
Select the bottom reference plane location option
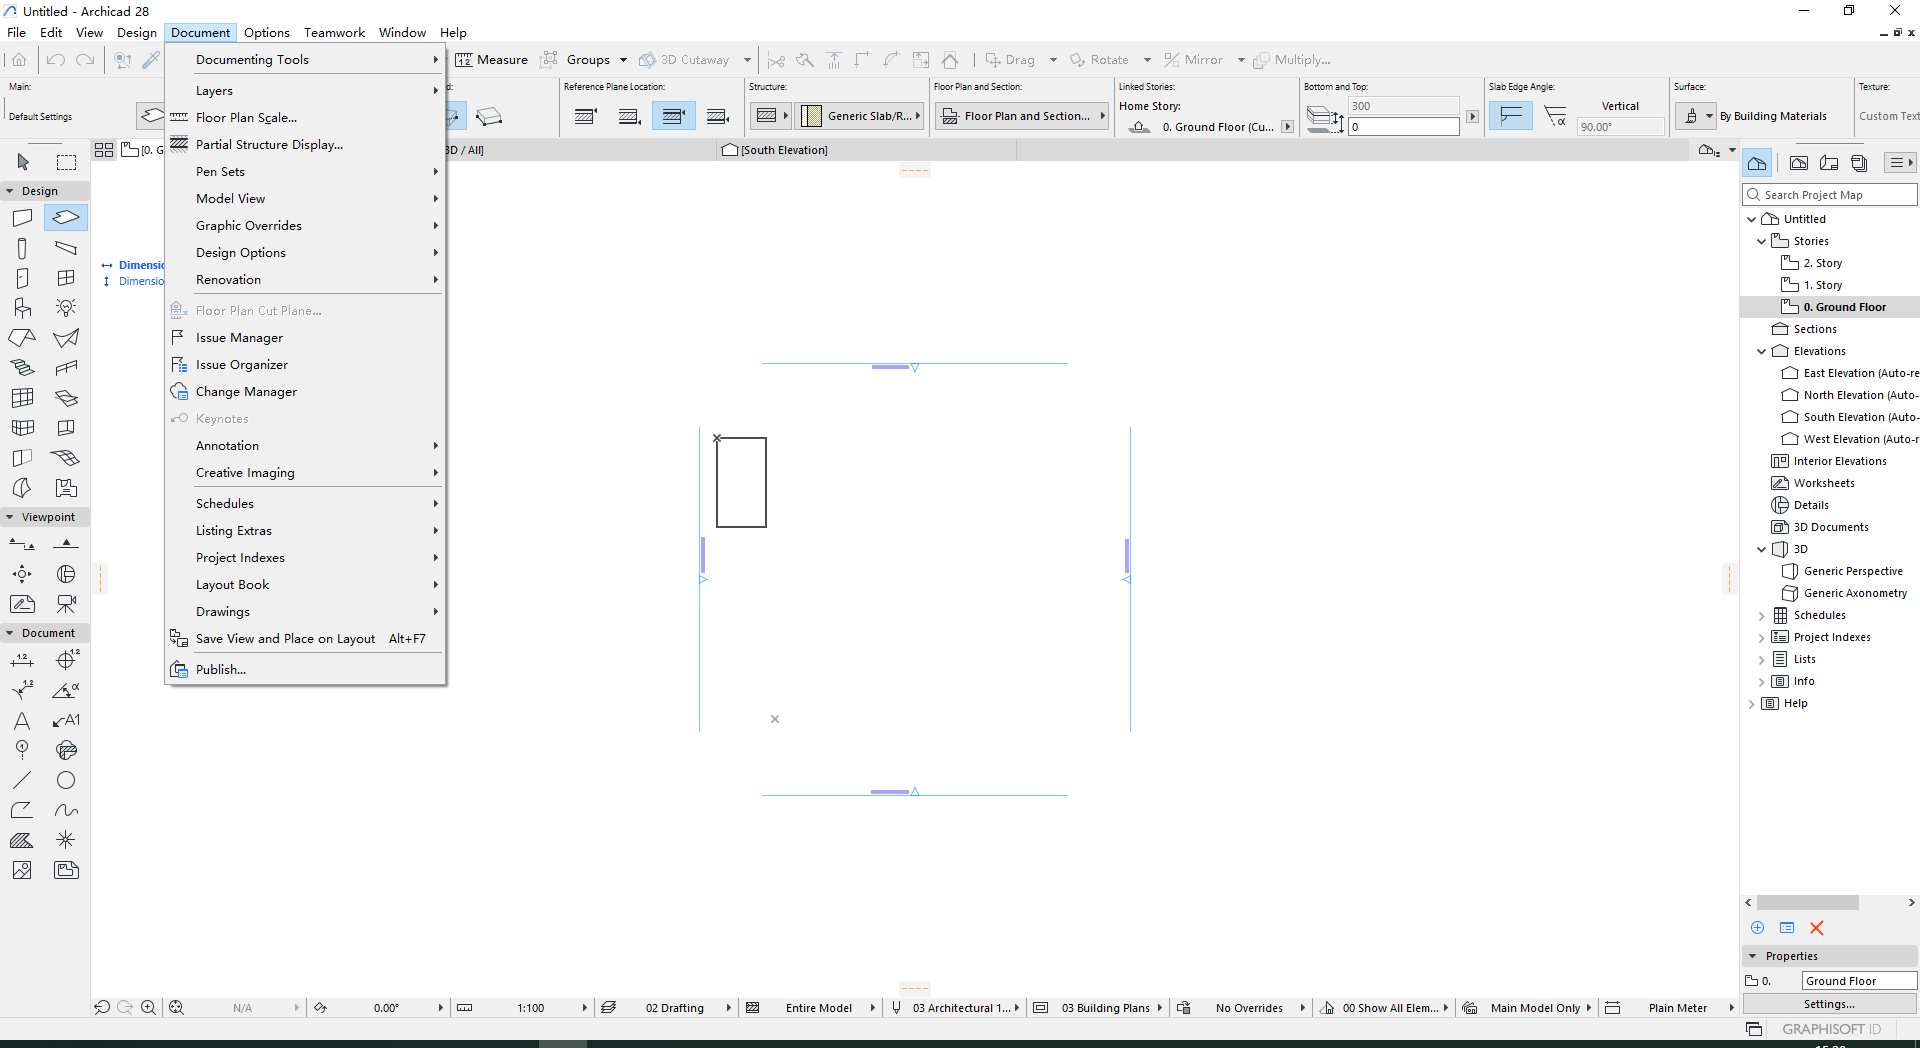tap(718, 116)
